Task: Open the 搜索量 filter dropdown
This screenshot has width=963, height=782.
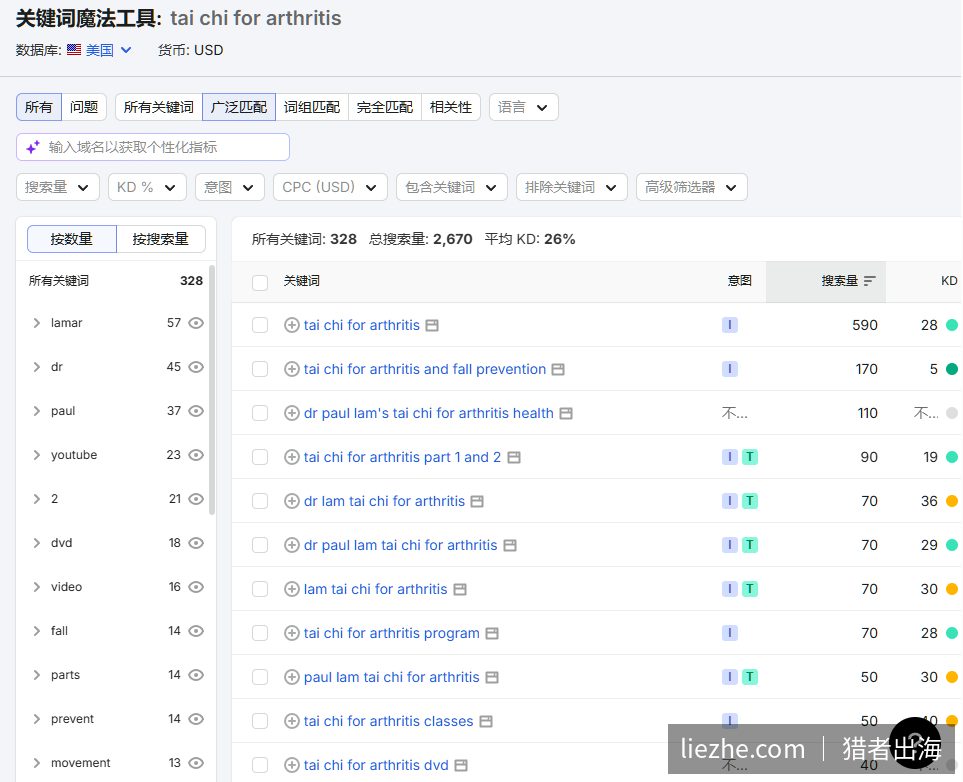Action: coord(58,187)
